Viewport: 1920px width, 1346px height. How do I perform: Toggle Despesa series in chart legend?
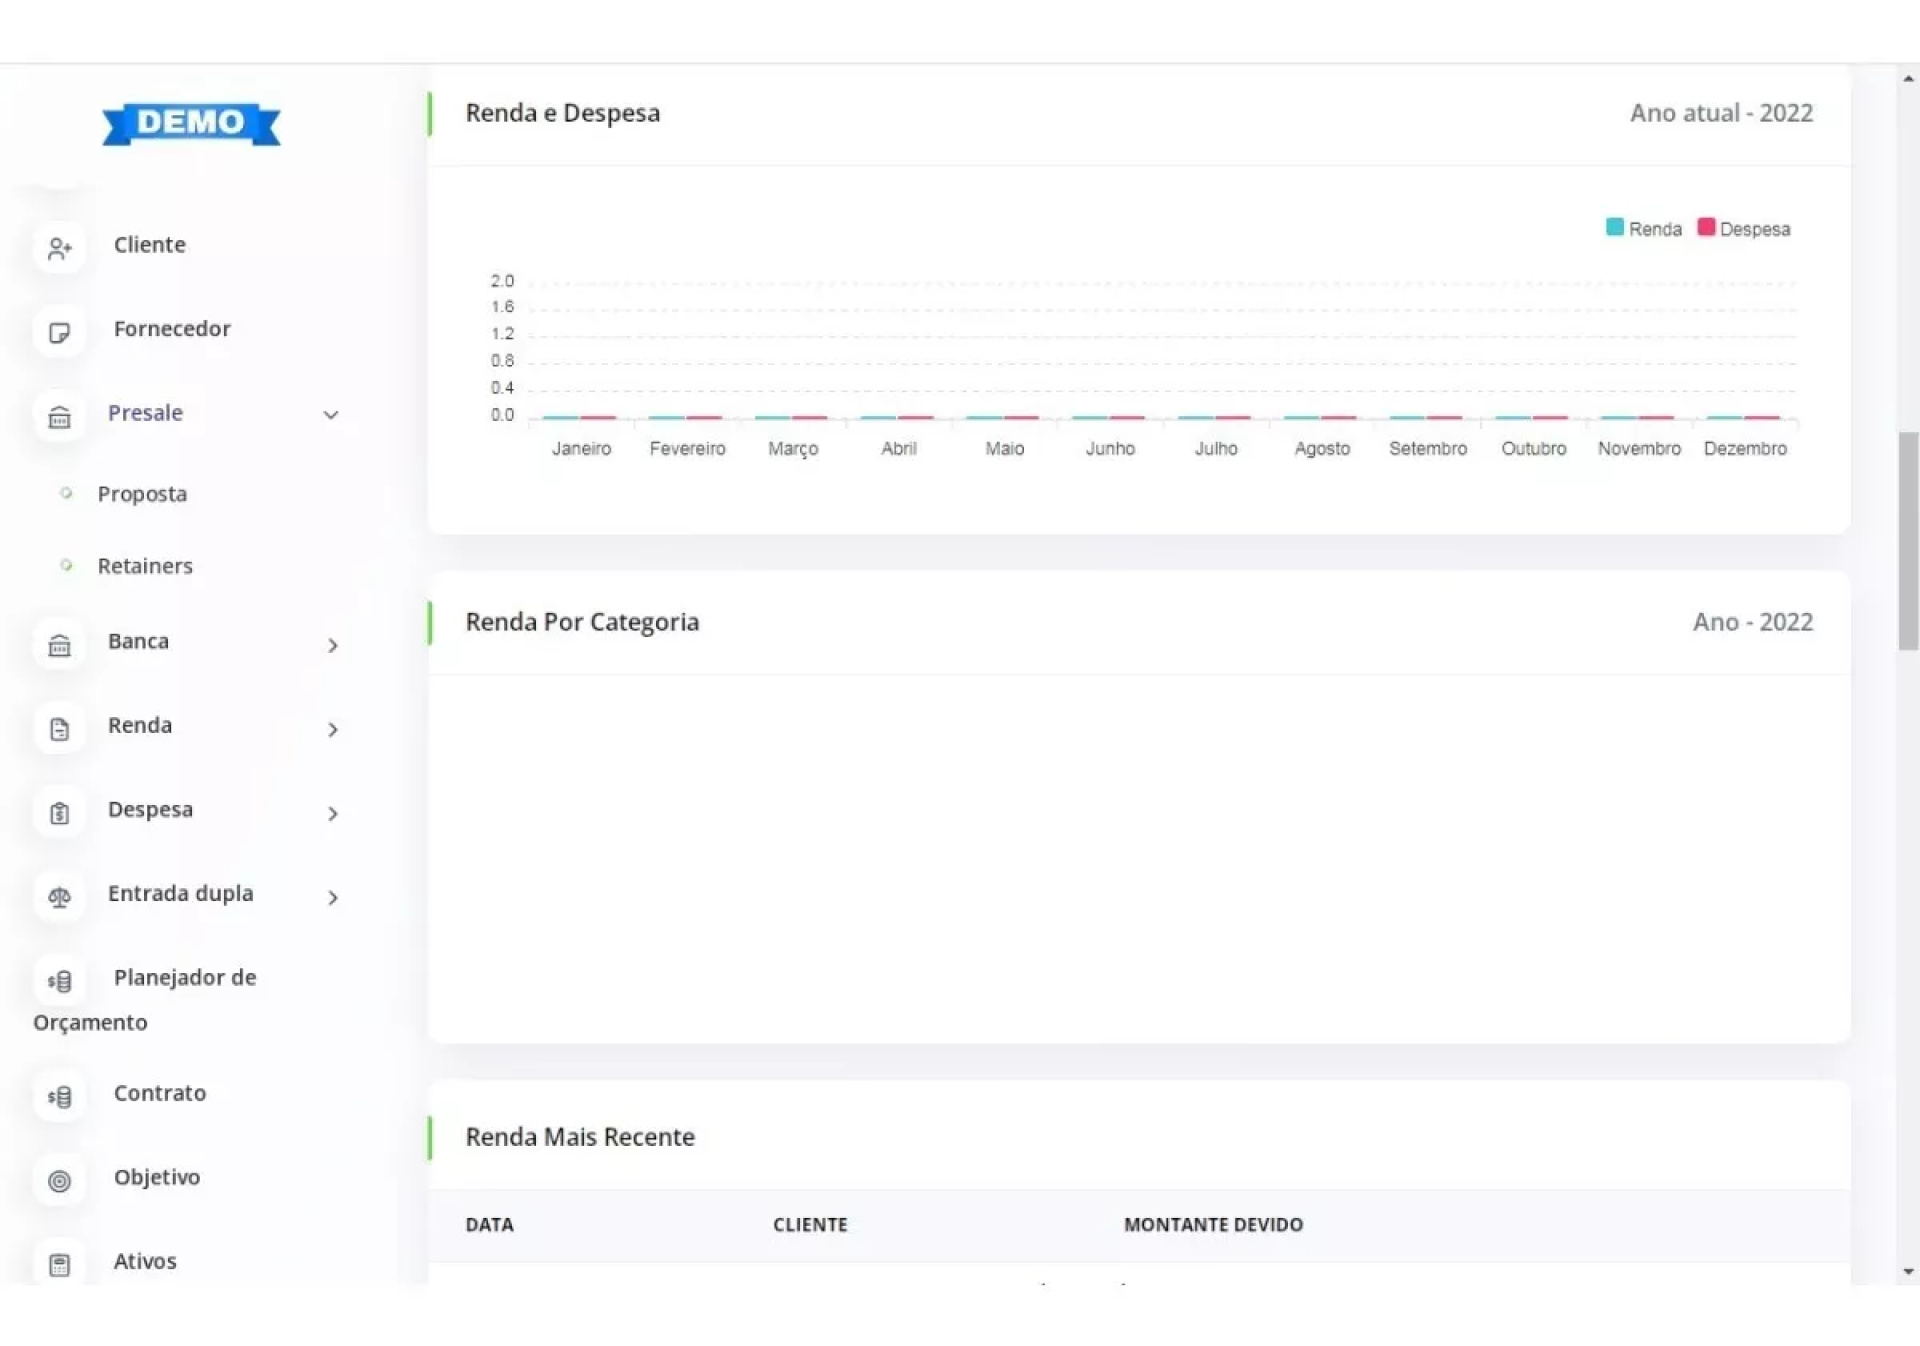pyautogui.click(x=1744, y=229)
